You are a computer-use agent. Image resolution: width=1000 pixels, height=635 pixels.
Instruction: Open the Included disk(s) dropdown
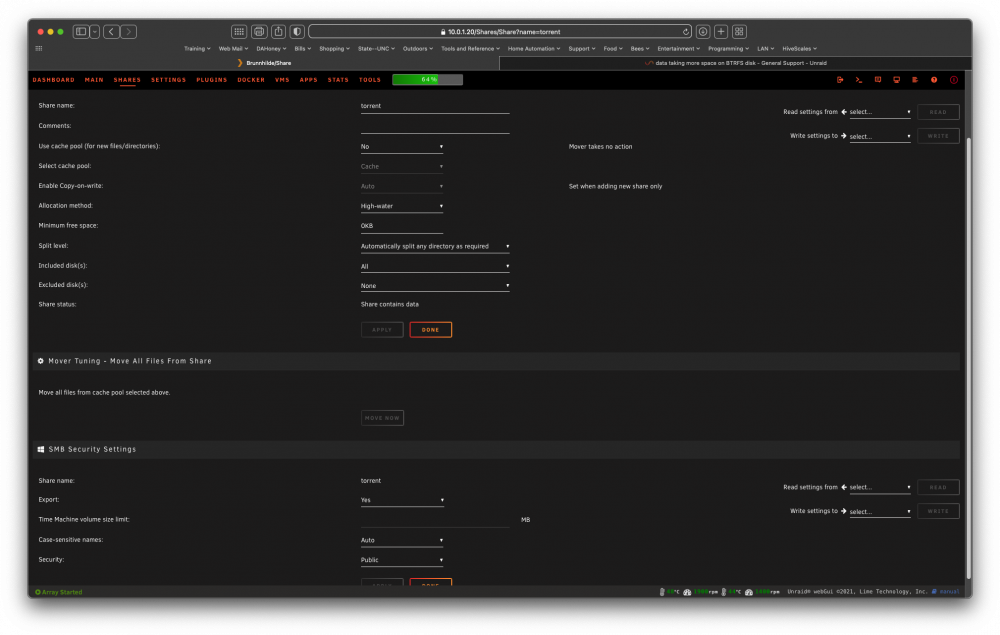[x=435, y=266]
